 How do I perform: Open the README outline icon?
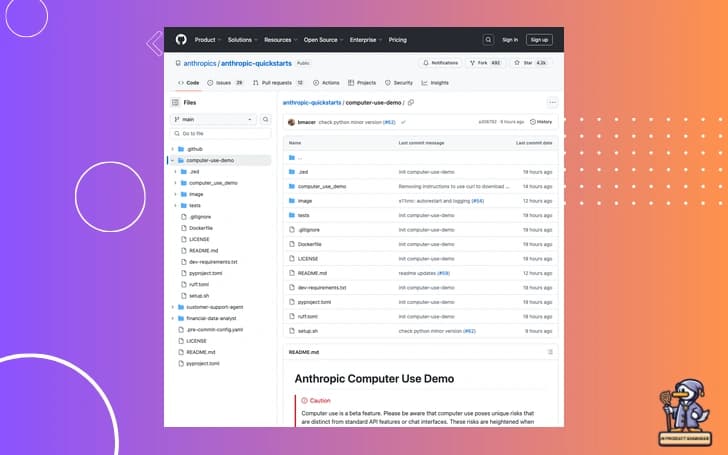(x=550, y=352)
